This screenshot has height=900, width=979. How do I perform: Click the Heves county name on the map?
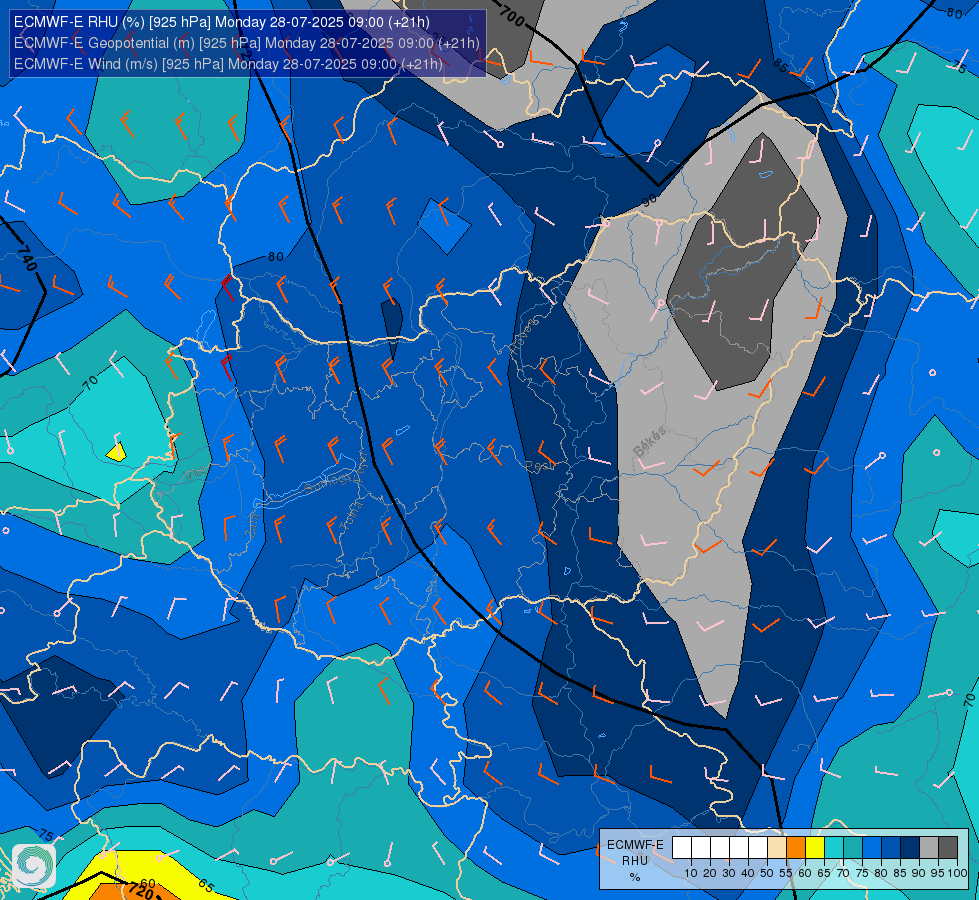coord(526,338)
